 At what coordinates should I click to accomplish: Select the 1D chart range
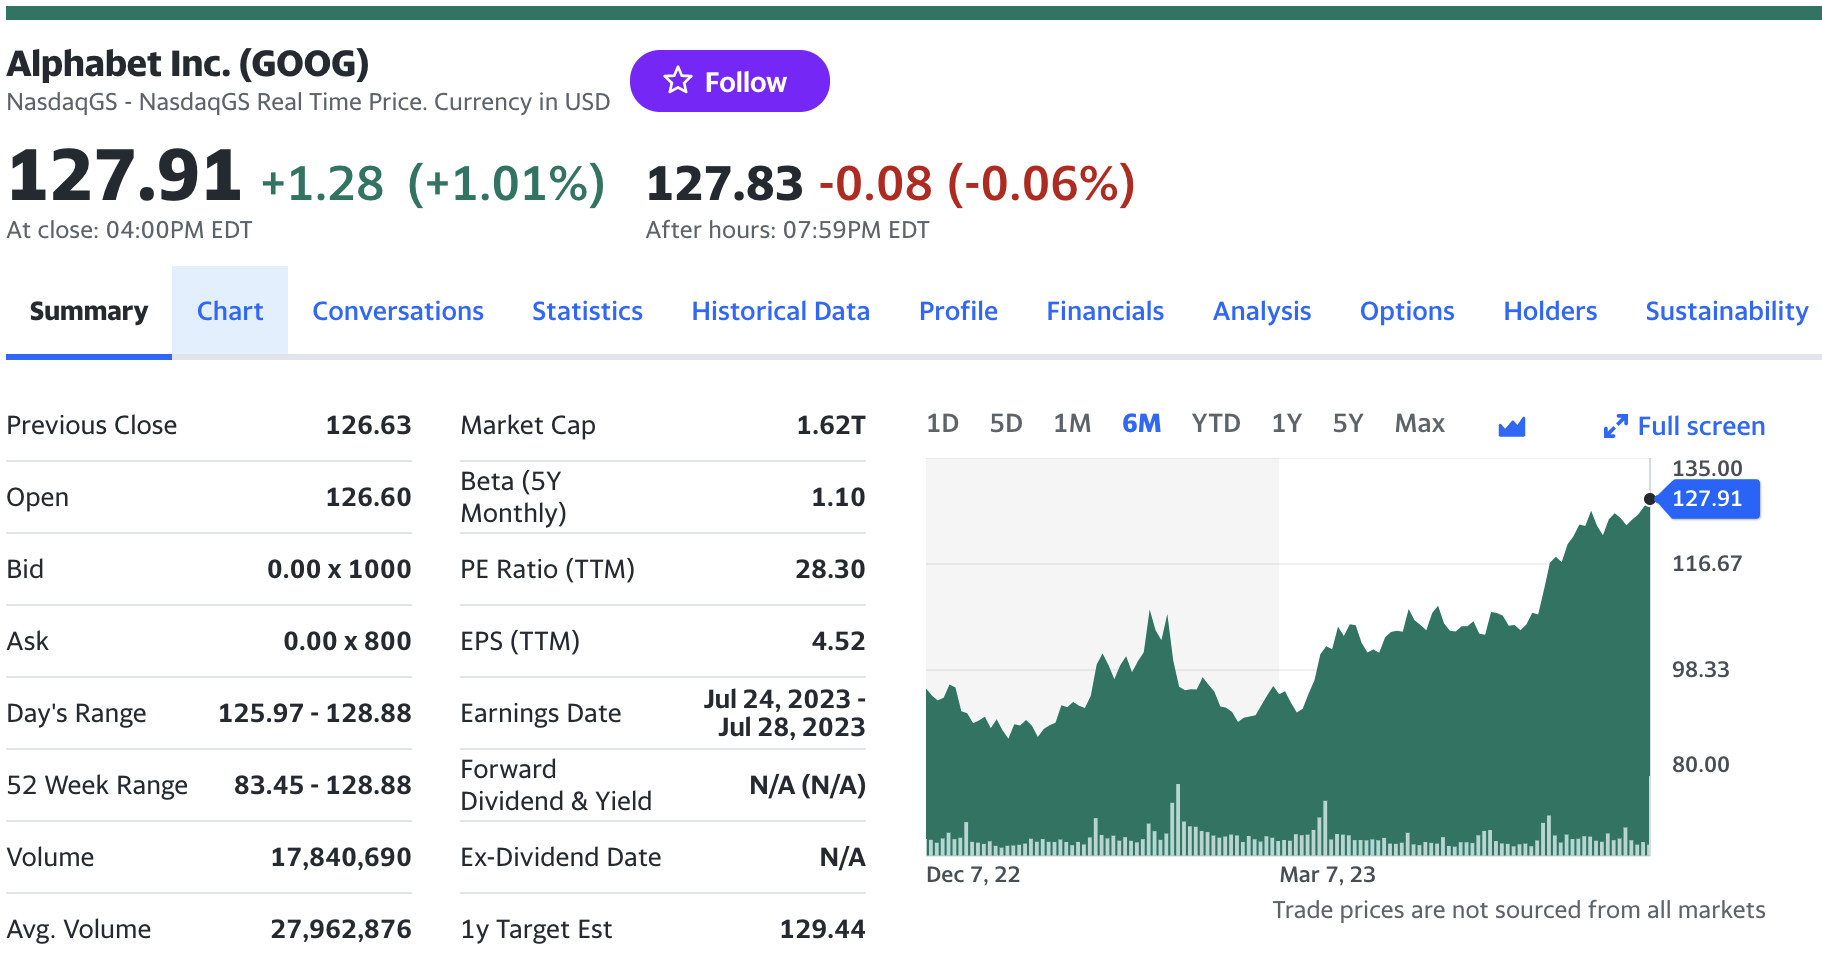(x=942, y=423)
